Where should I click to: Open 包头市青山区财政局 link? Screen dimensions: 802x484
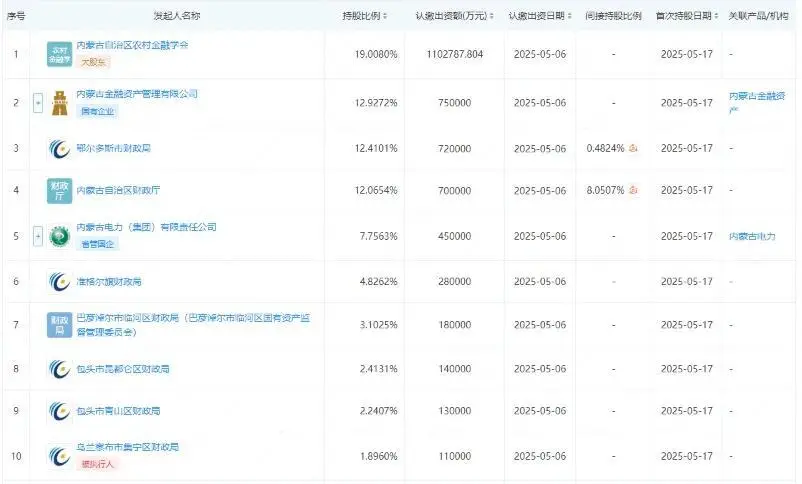pyautogui.click(x=118, y=411)
